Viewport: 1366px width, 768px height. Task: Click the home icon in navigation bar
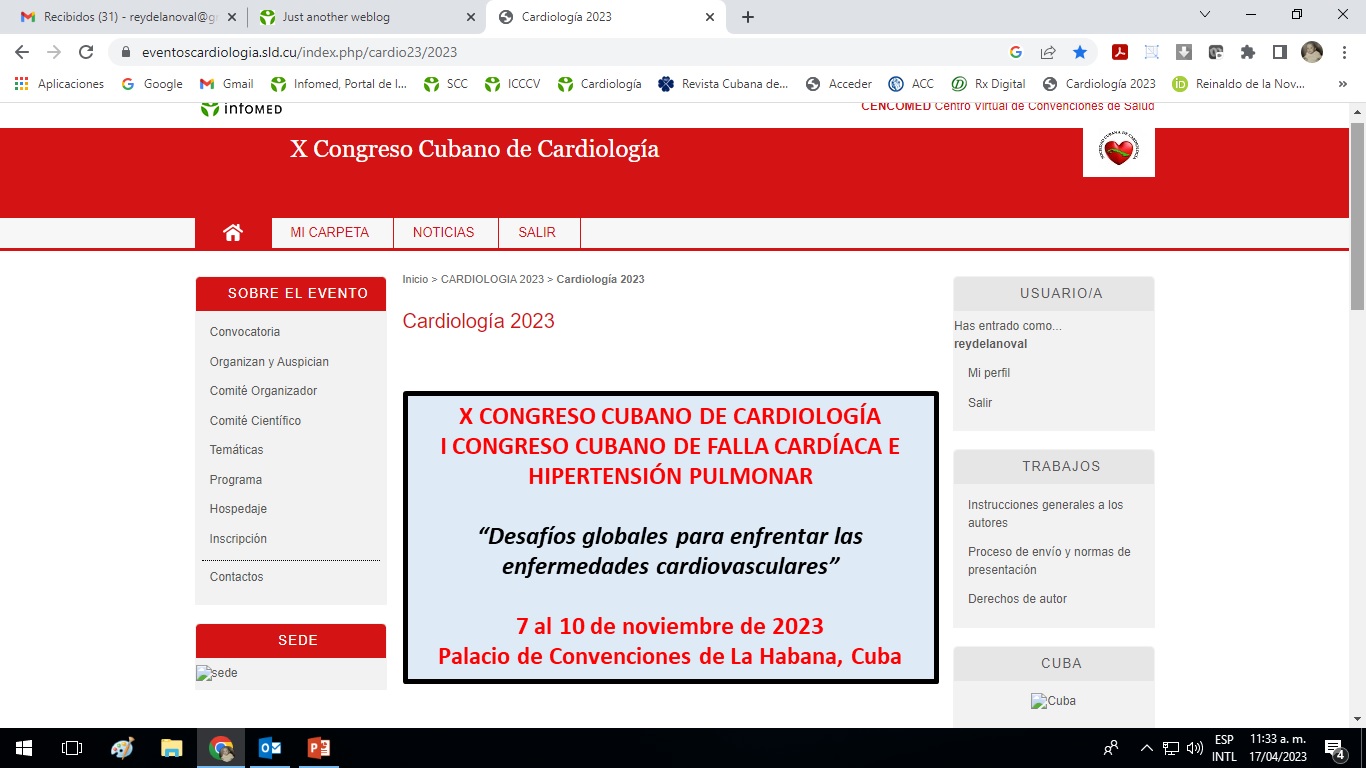233,233
